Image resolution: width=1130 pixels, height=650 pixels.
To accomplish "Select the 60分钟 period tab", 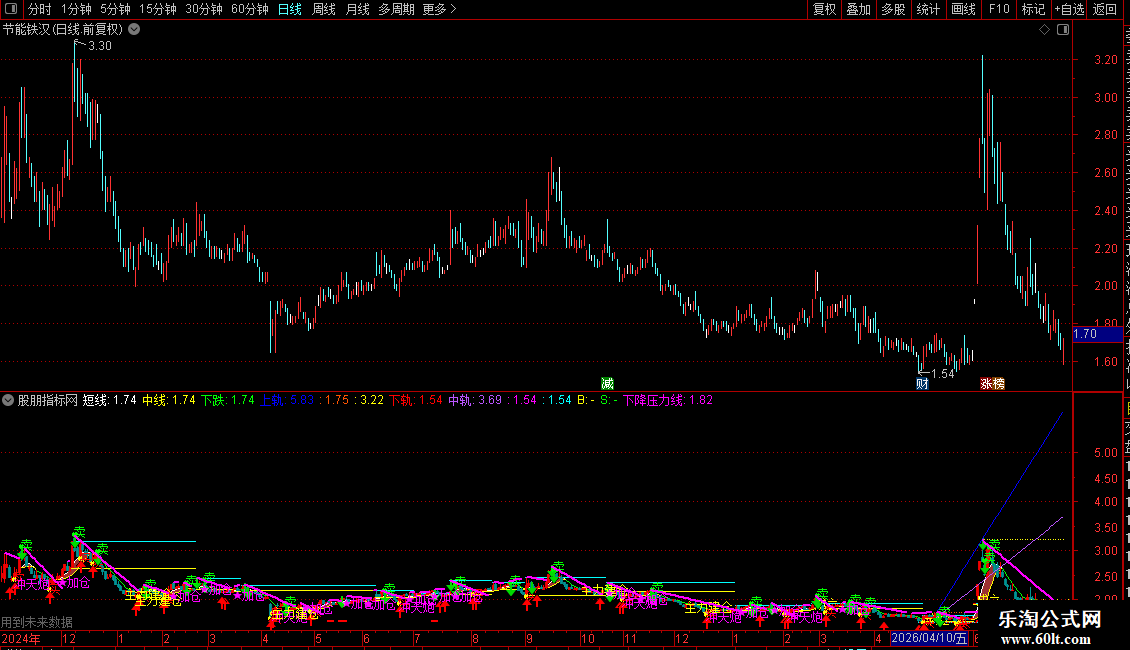I will coord(250,9).
